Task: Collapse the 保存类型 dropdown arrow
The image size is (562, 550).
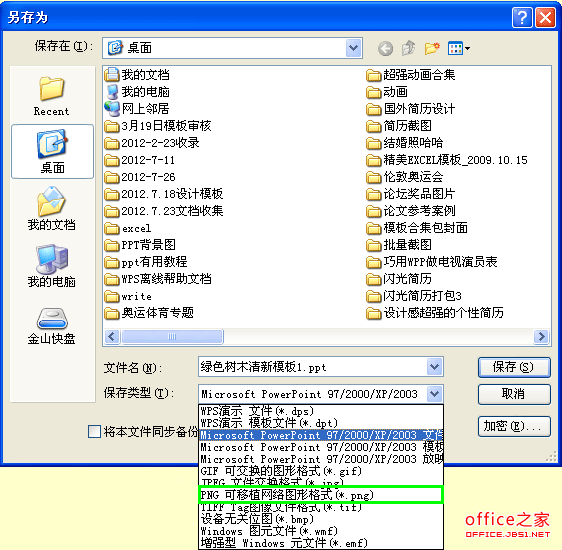Action: [x=434, y=394]
